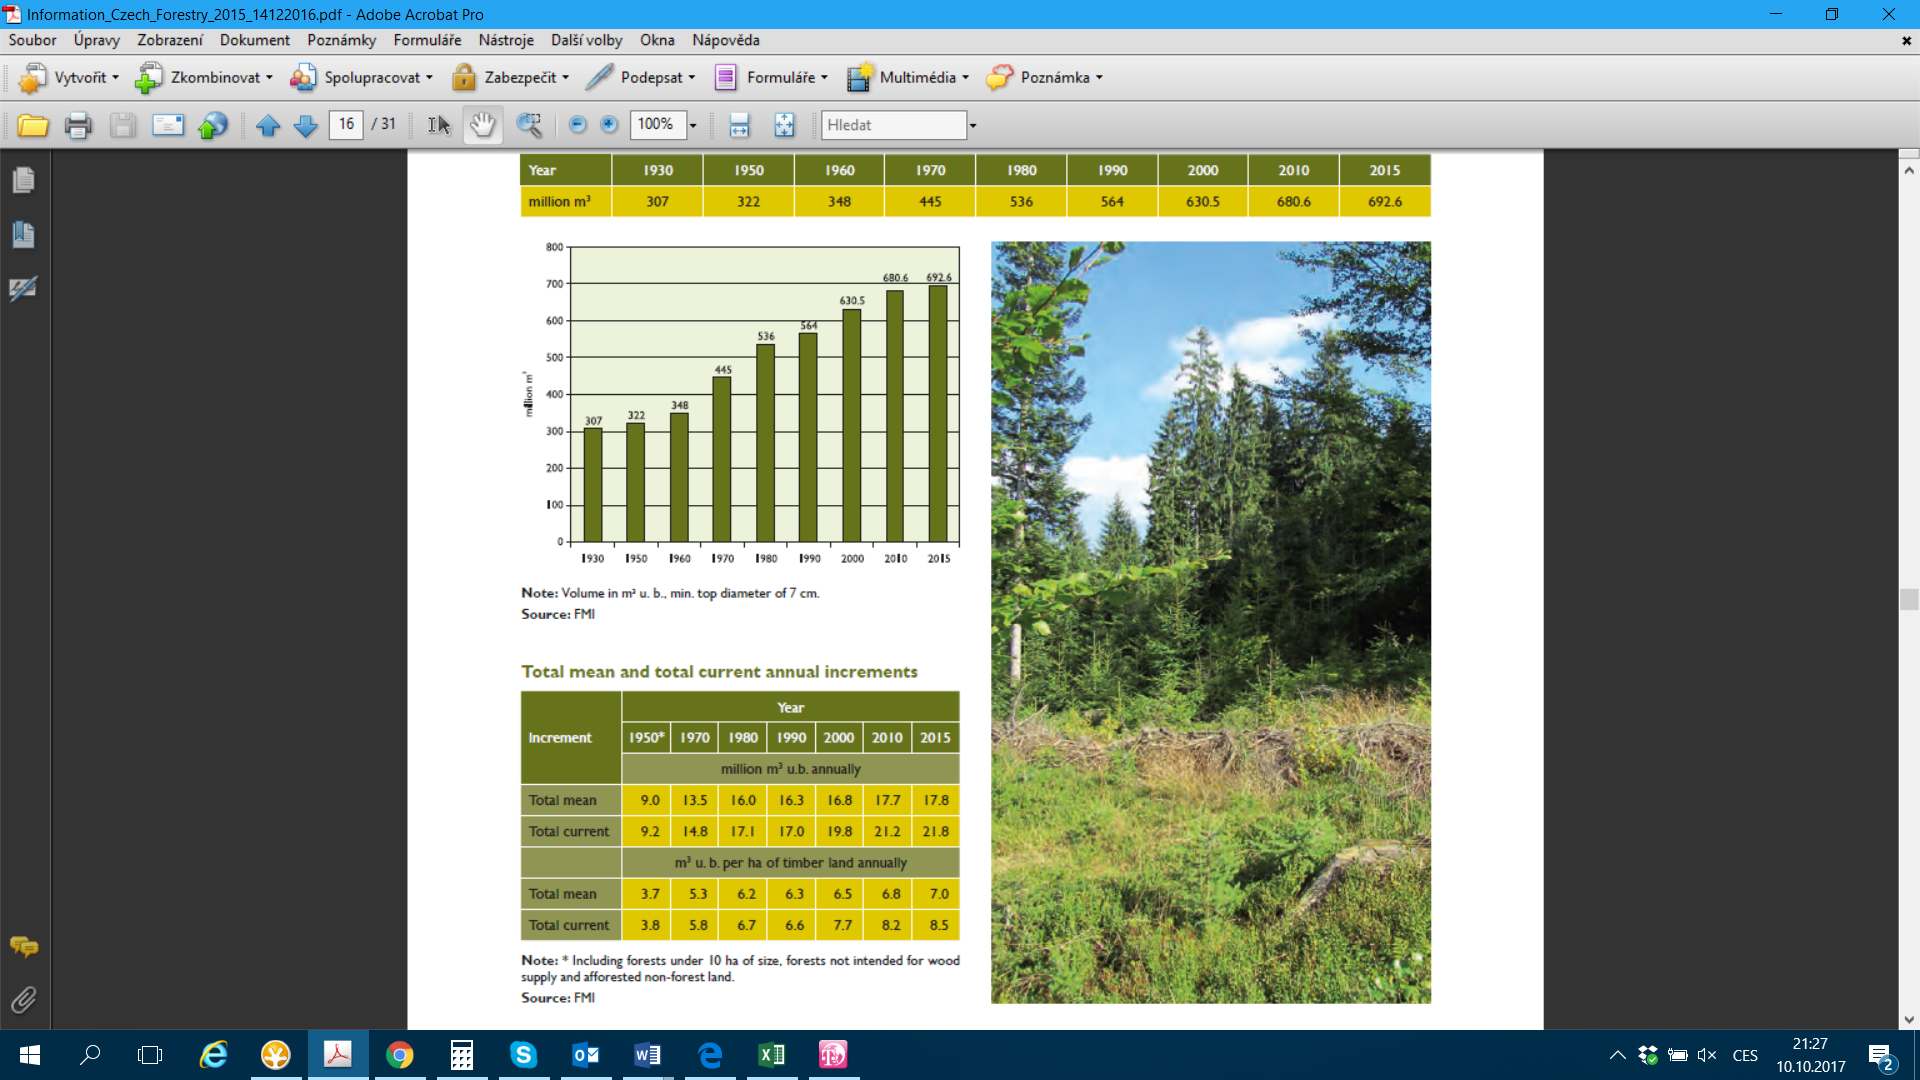
Task: Open the Nástroje menu
Action: 505,40
